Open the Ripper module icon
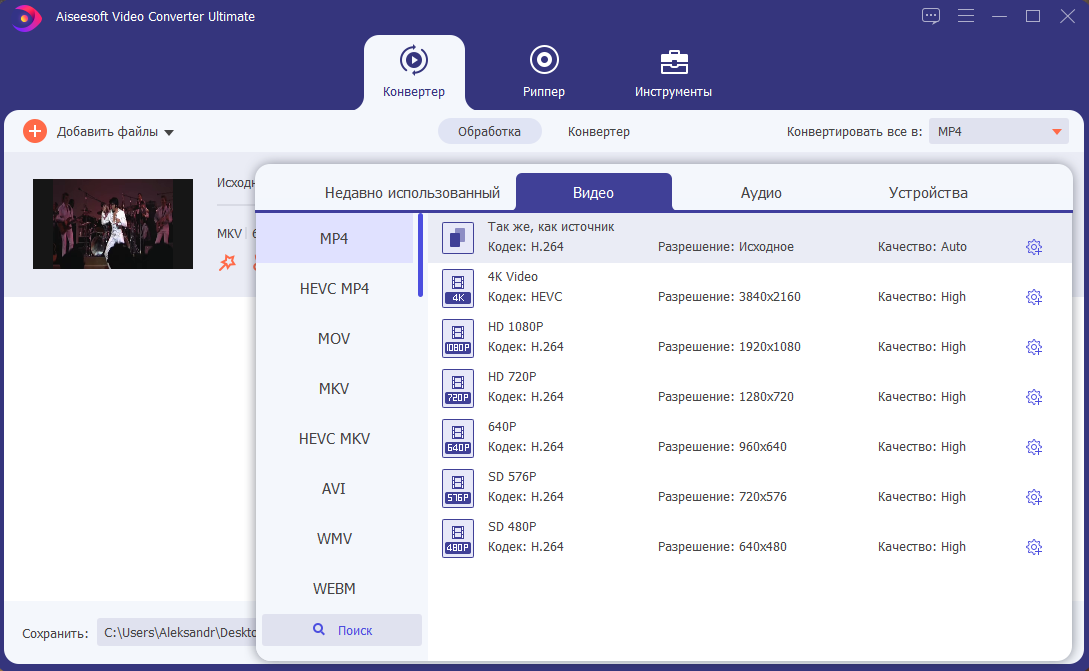This screenshot has width=1089, height=671. pyautogui.click(x=543, y=61)
